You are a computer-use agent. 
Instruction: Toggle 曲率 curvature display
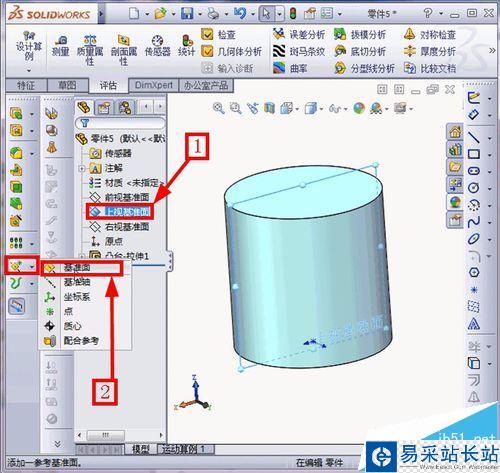(290, 68)
